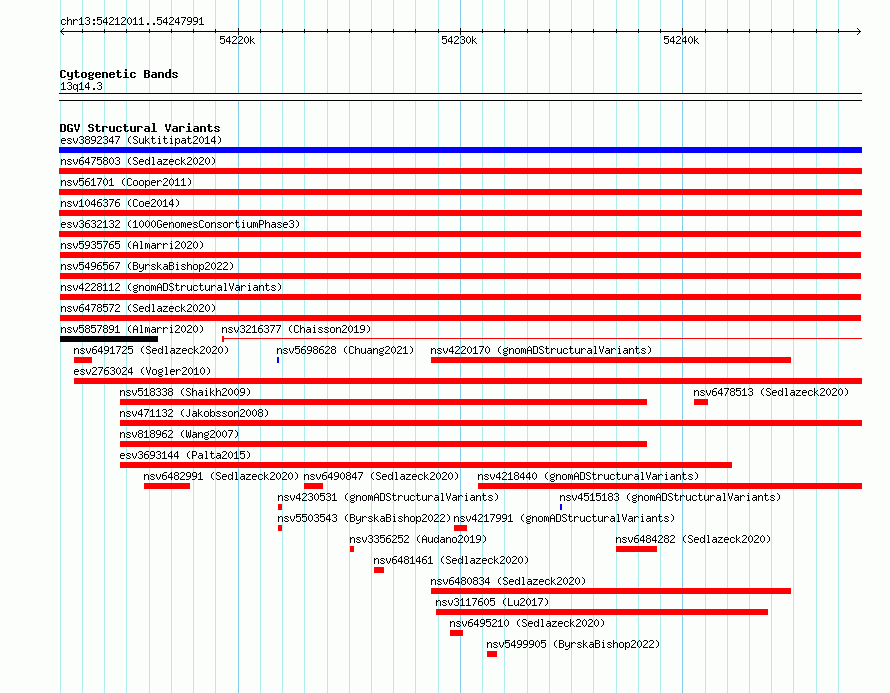The image size is (890, 693).
Task: Select the red bar under nsv4220170
Action: 611,360
